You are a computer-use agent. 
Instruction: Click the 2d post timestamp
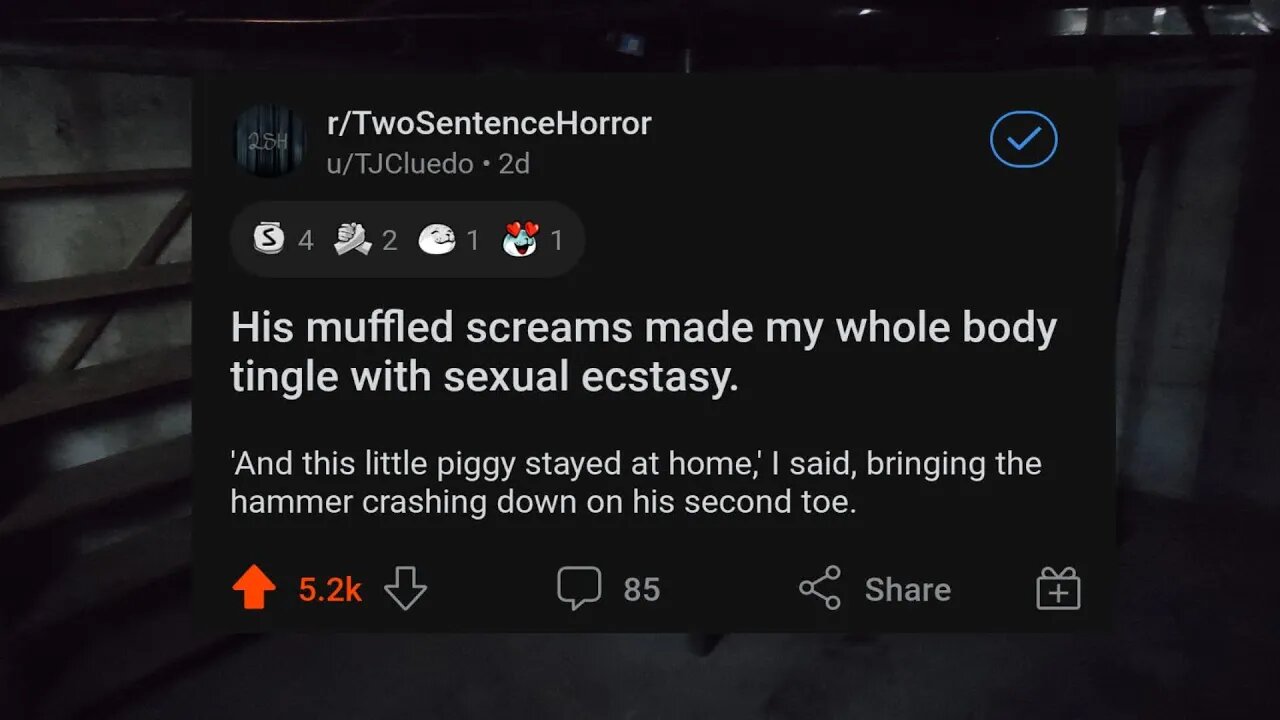514,163
